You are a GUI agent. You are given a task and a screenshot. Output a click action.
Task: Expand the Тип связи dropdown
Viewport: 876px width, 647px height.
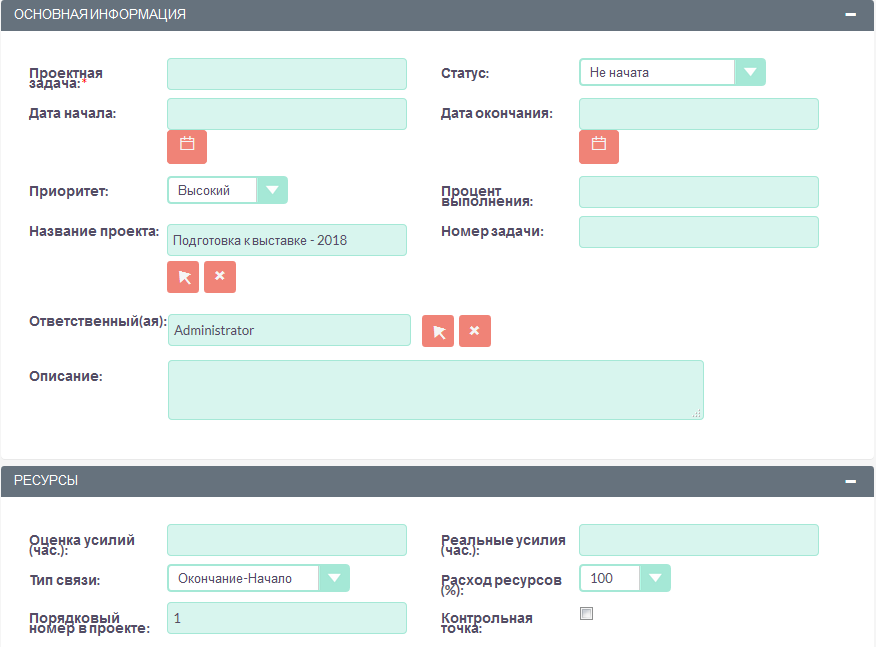click(x=258, y=578)
